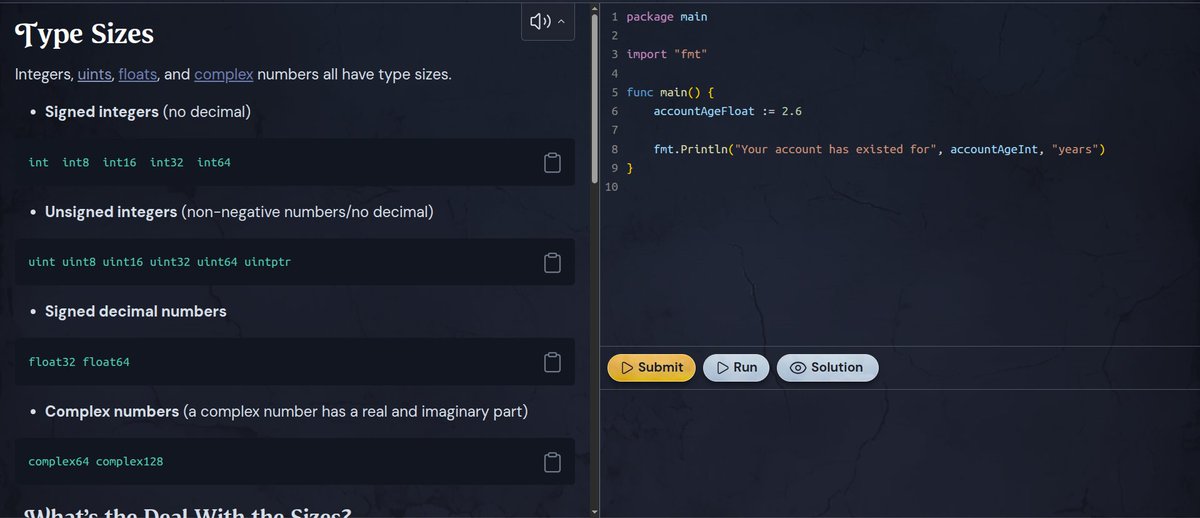Click the 'int8' type in code block
The image size is (1200, 518).
pyautogui.click(x=76, y=162)
